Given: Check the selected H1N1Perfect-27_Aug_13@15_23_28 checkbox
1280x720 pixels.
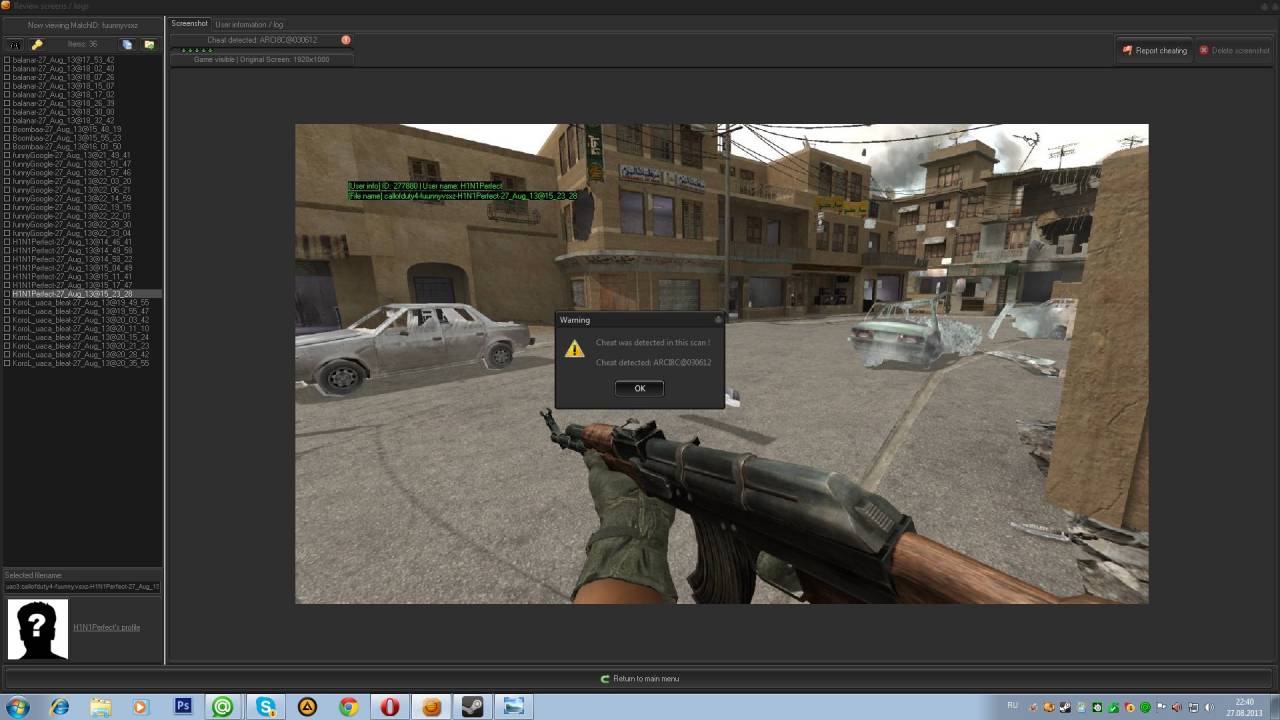Looking at the screenshot, I should point(7,294).
